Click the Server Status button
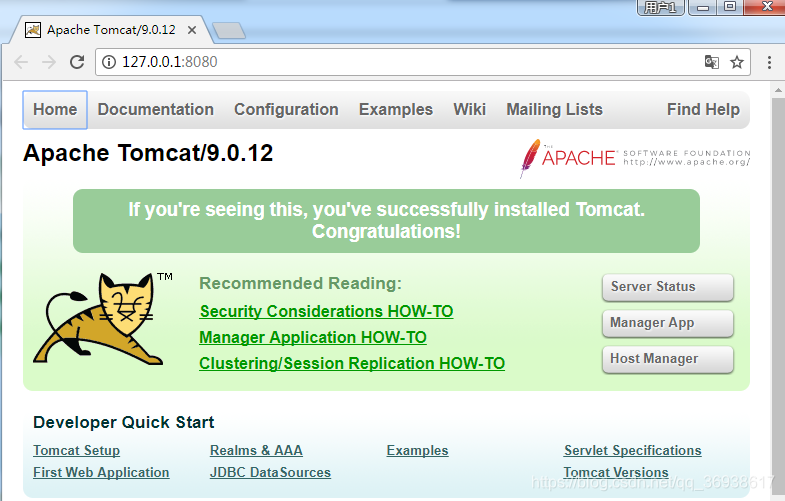This screenshot has height=501, width=785. pos(668,287)
